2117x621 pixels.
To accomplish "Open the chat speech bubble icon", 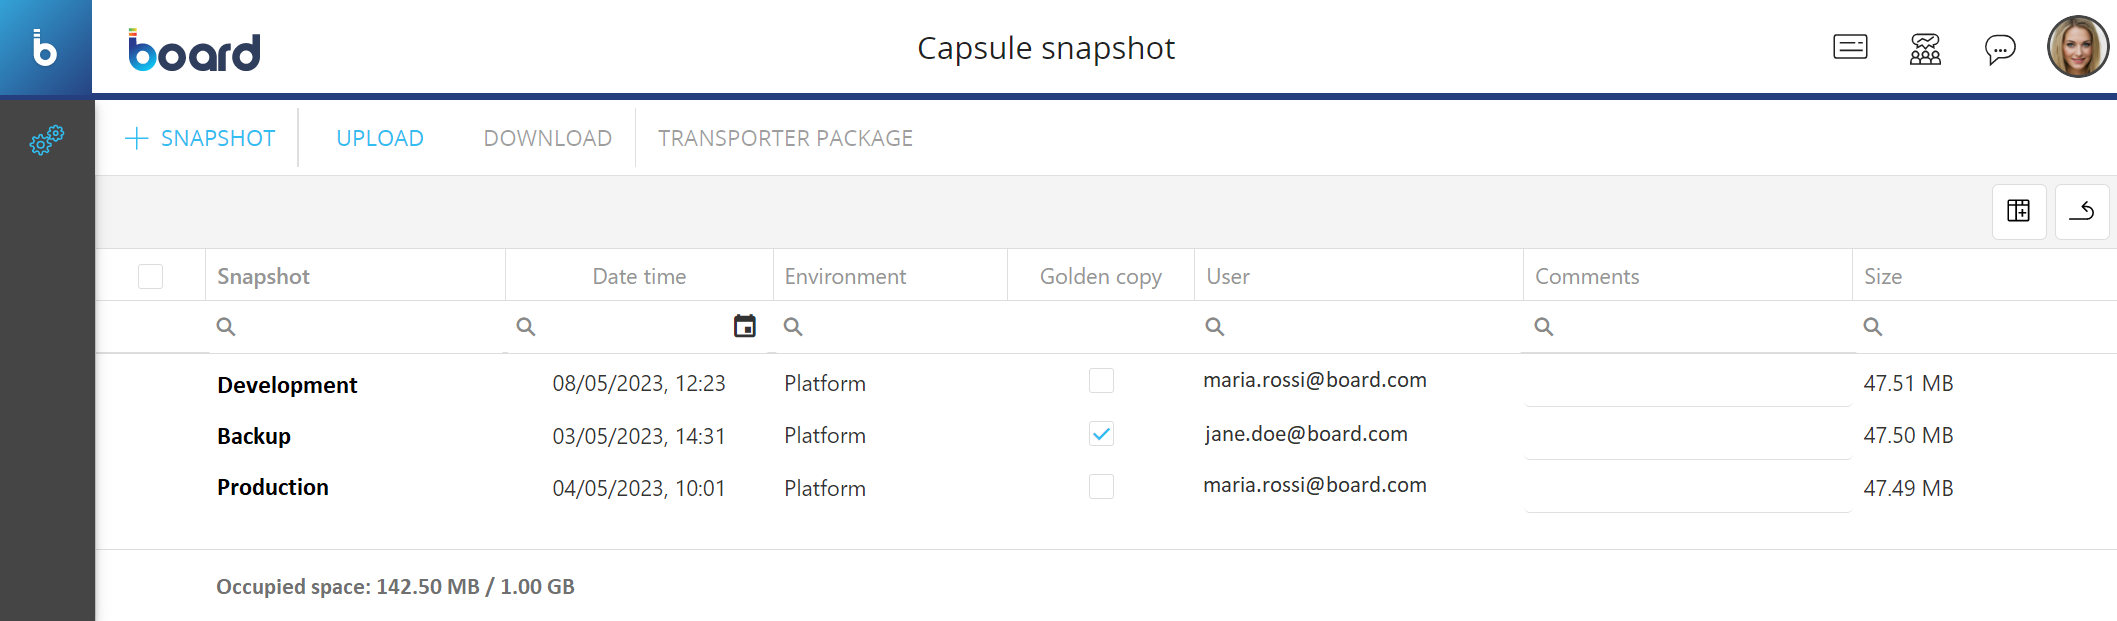I will click(x=1999, y=48).
